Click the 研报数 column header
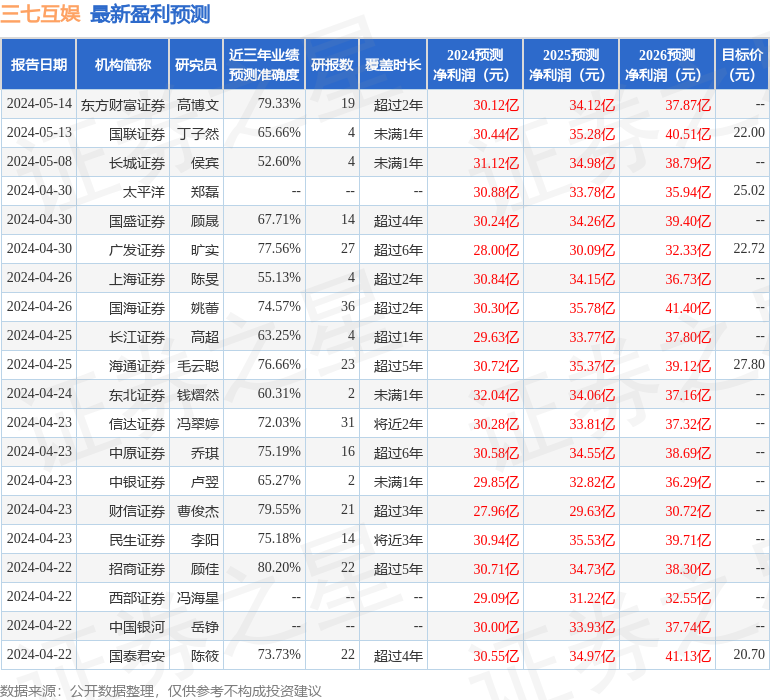 (x=332, y=64)
